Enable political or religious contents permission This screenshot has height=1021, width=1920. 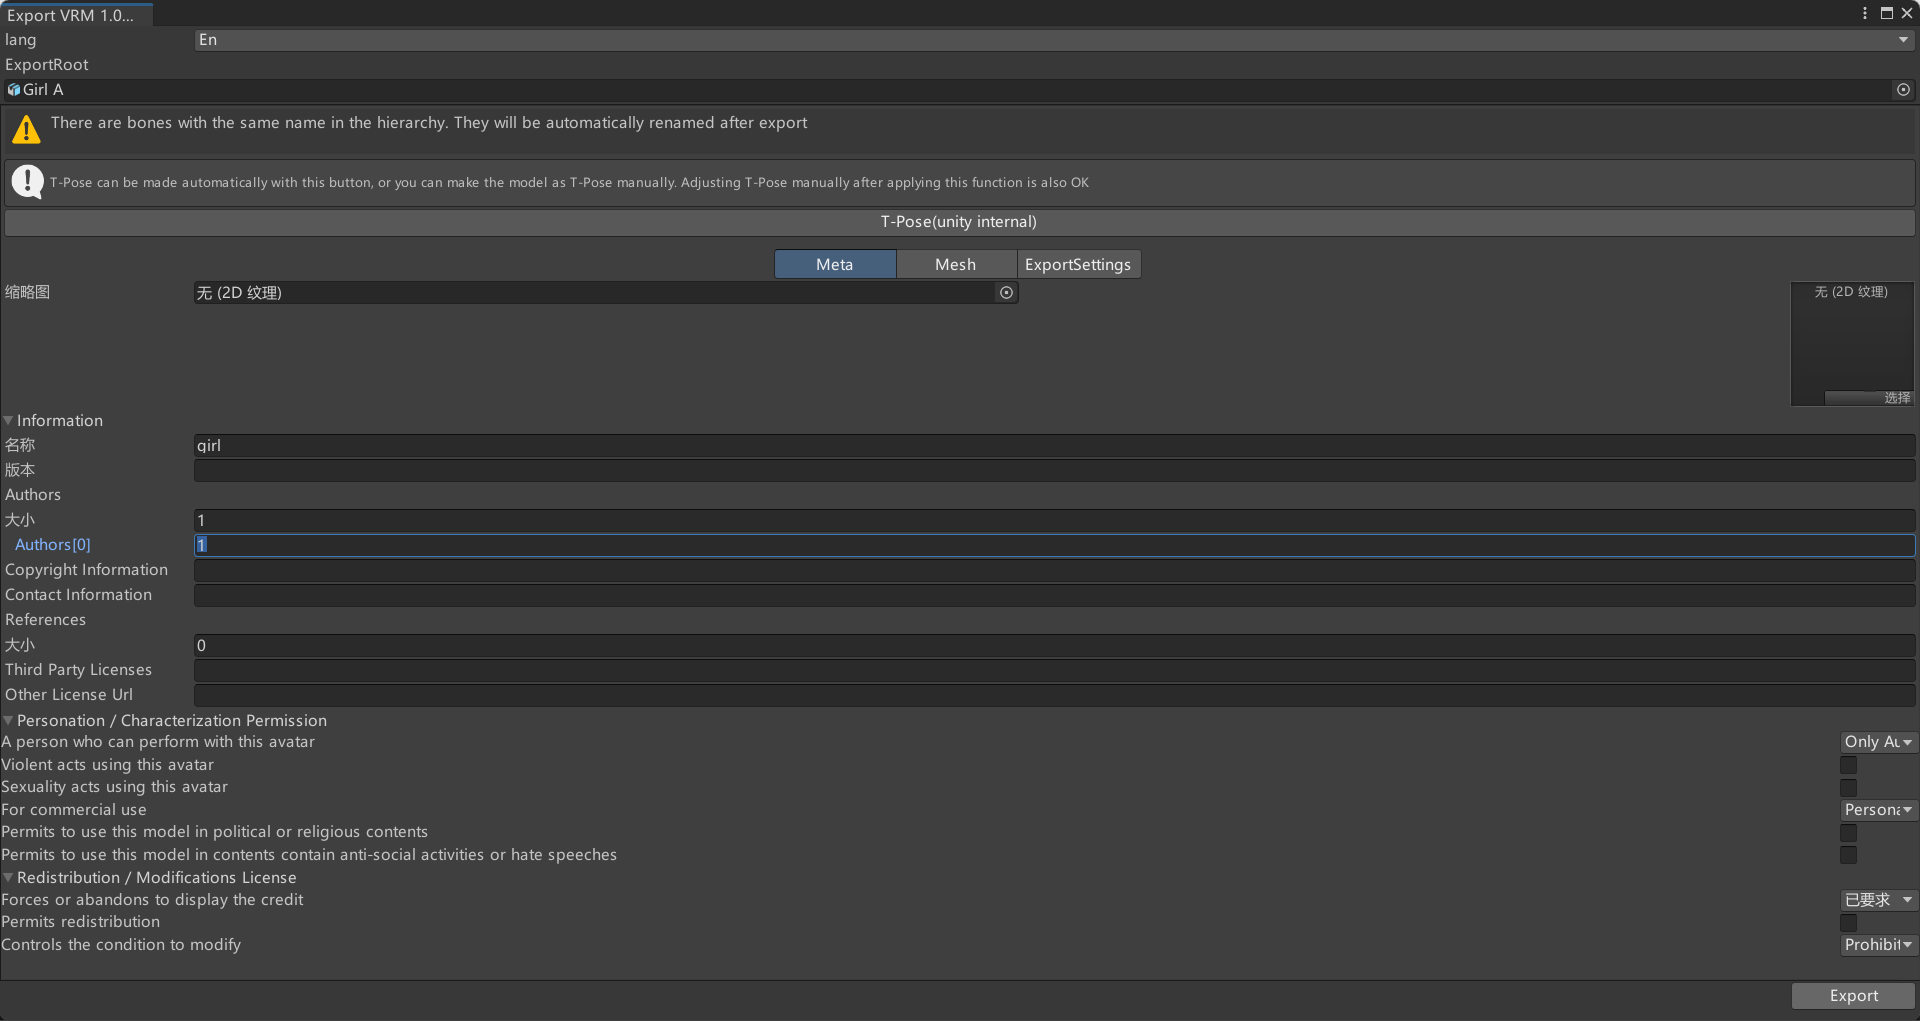(x=1848, y=833)
